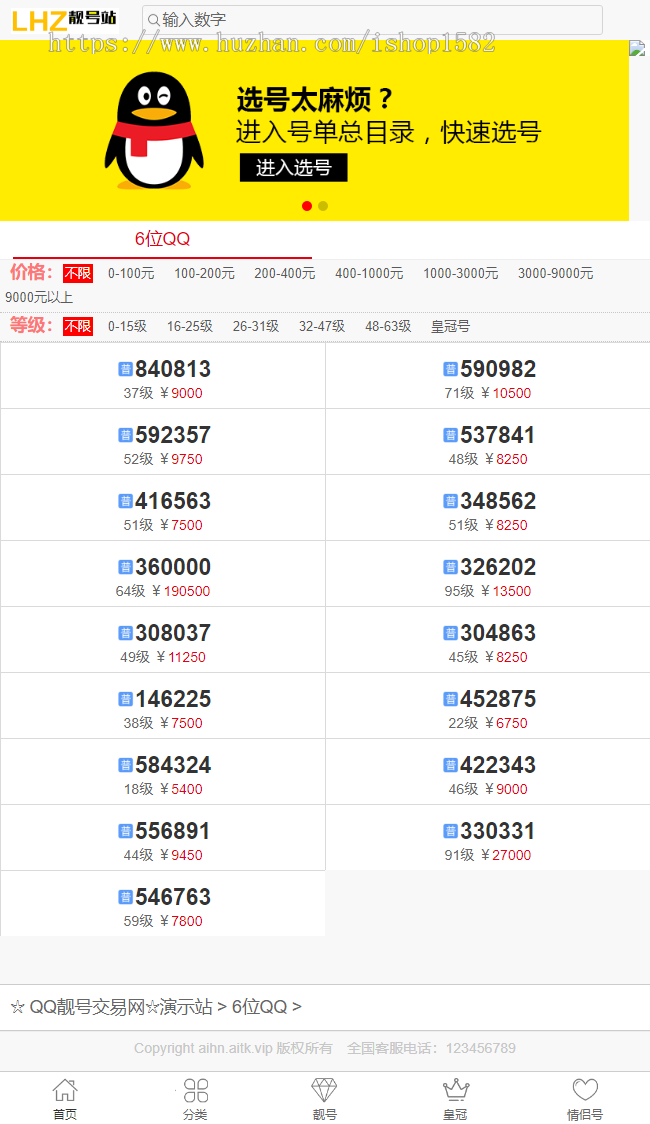
Task: Filter price by 100-200元
Action: pyautogui.click(x=204, y=273)
